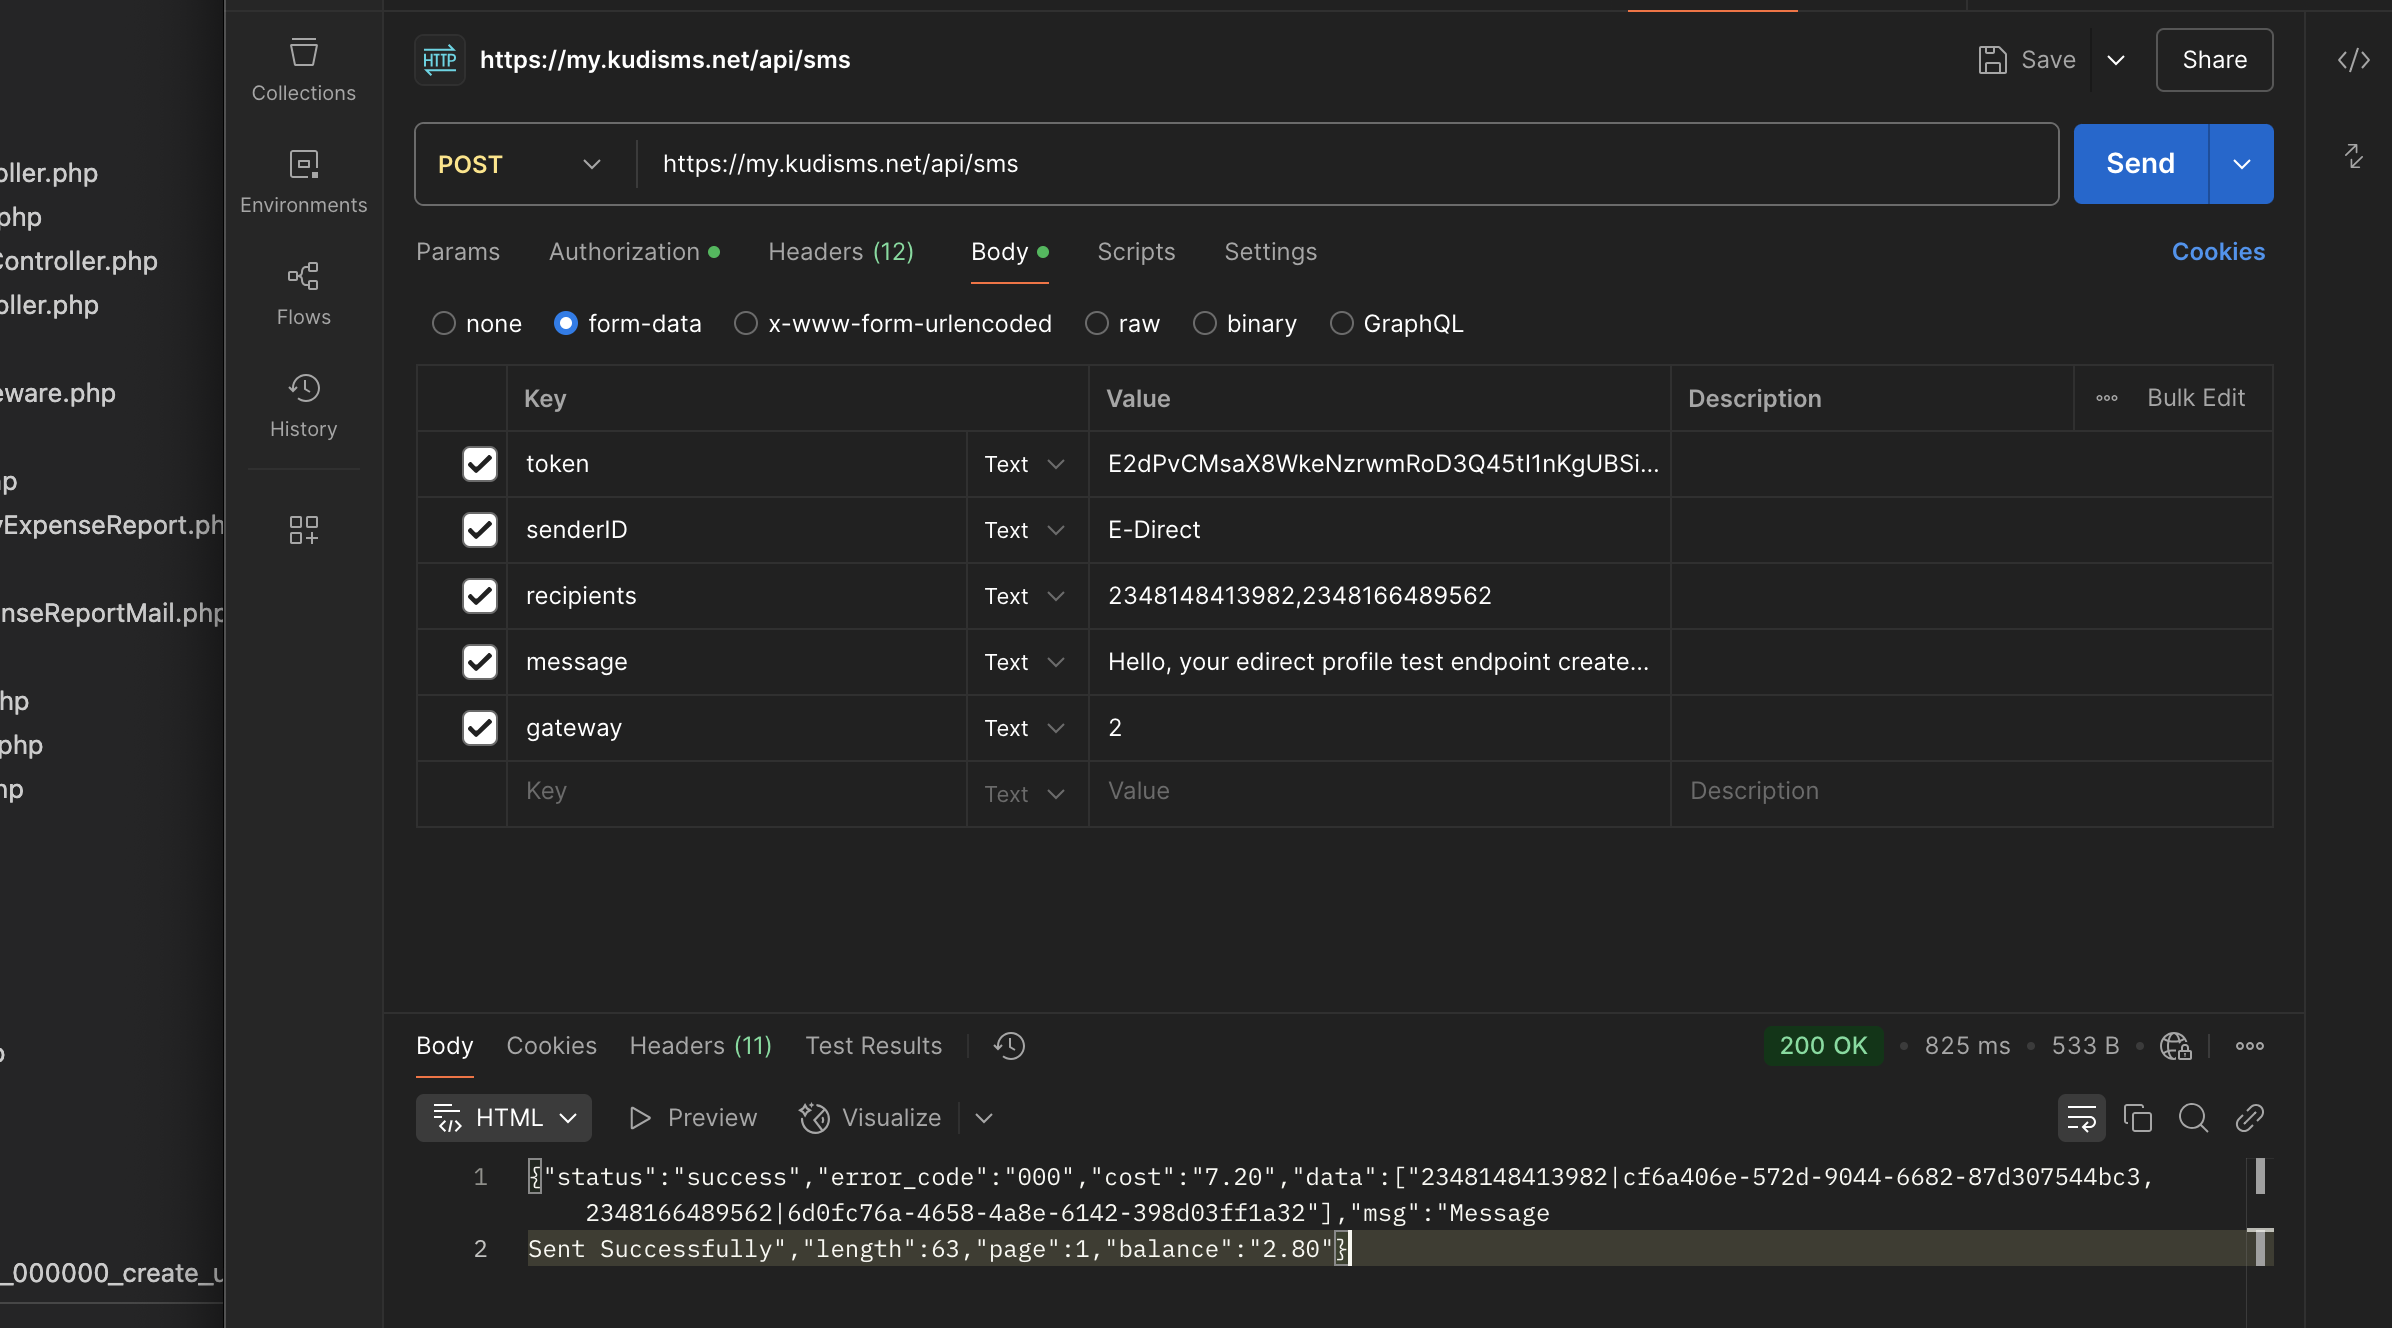The height and width of the screenshot is (1328, 2392).
Task: Open the message row Text type dropdown
Action: click(x=1025, y=662)
